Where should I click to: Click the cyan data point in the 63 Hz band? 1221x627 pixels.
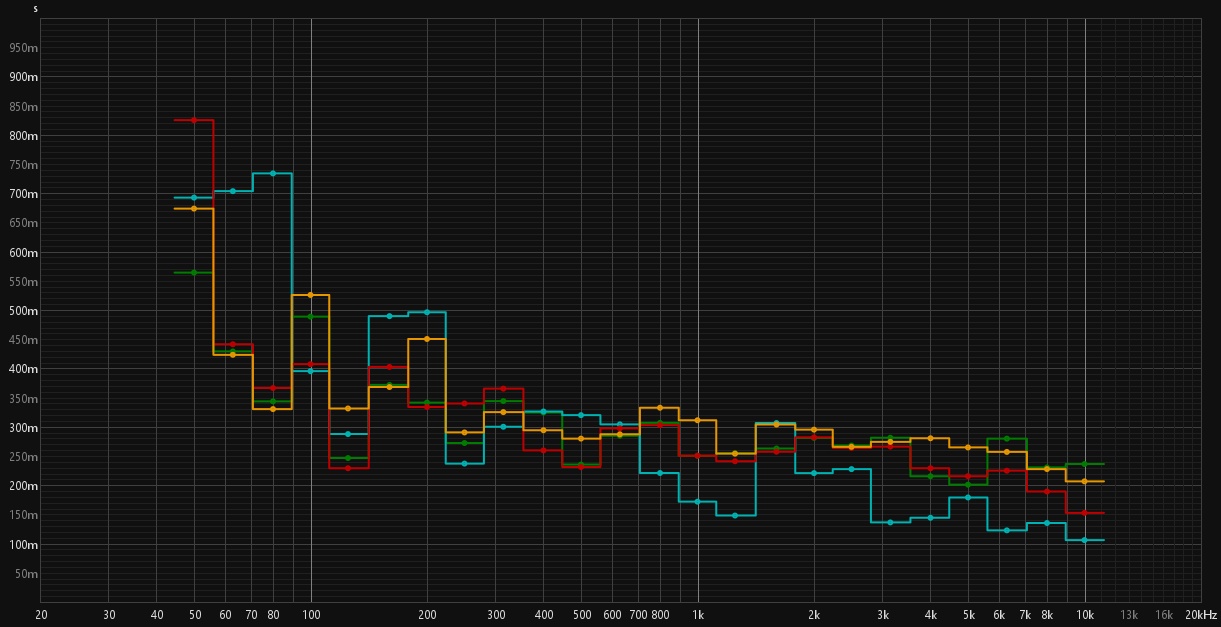pos(233,191)
